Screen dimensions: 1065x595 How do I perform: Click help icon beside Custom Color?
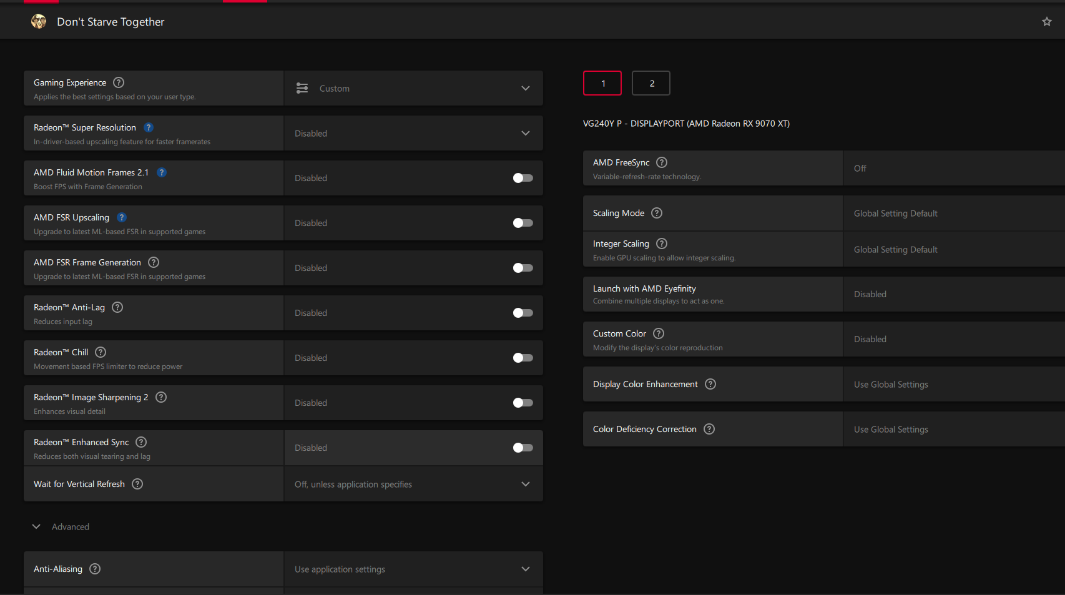658,333
